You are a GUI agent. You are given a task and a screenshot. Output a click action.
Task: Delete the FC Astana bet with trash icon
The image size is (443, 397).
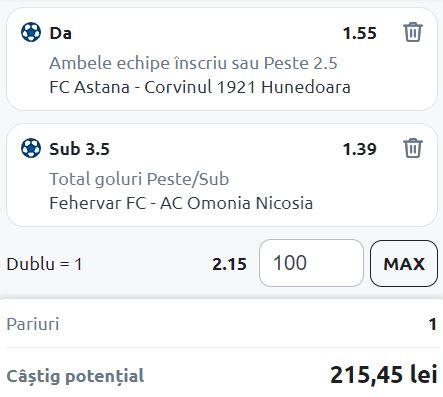pyautogui.click(x=413, y=32)
